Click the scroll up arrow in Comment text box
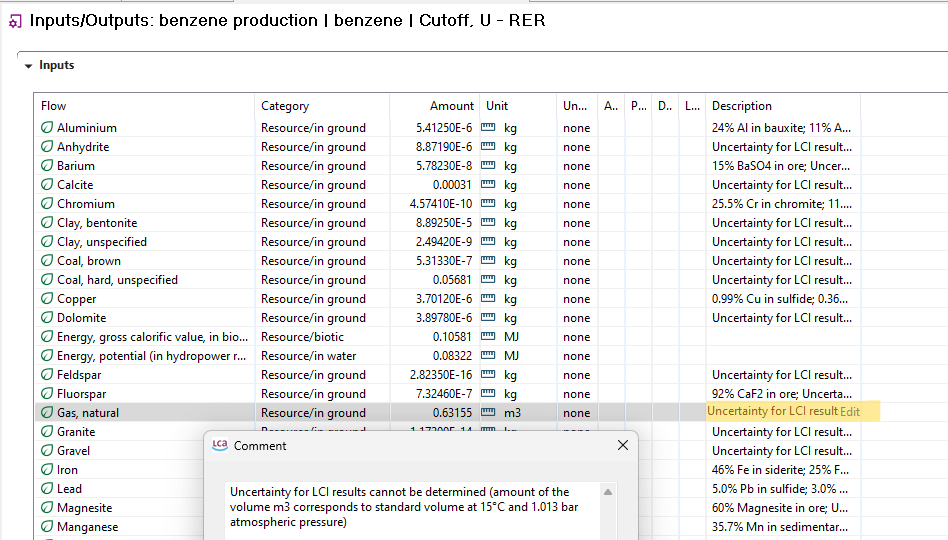The image size is (948, 540). [x=608, y=492]
